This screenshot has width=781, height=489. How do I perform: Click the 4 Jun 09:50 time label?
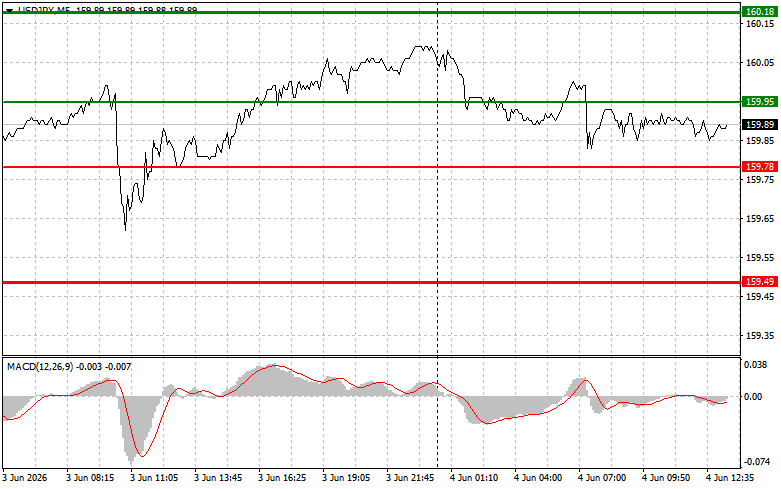[665, 478]
